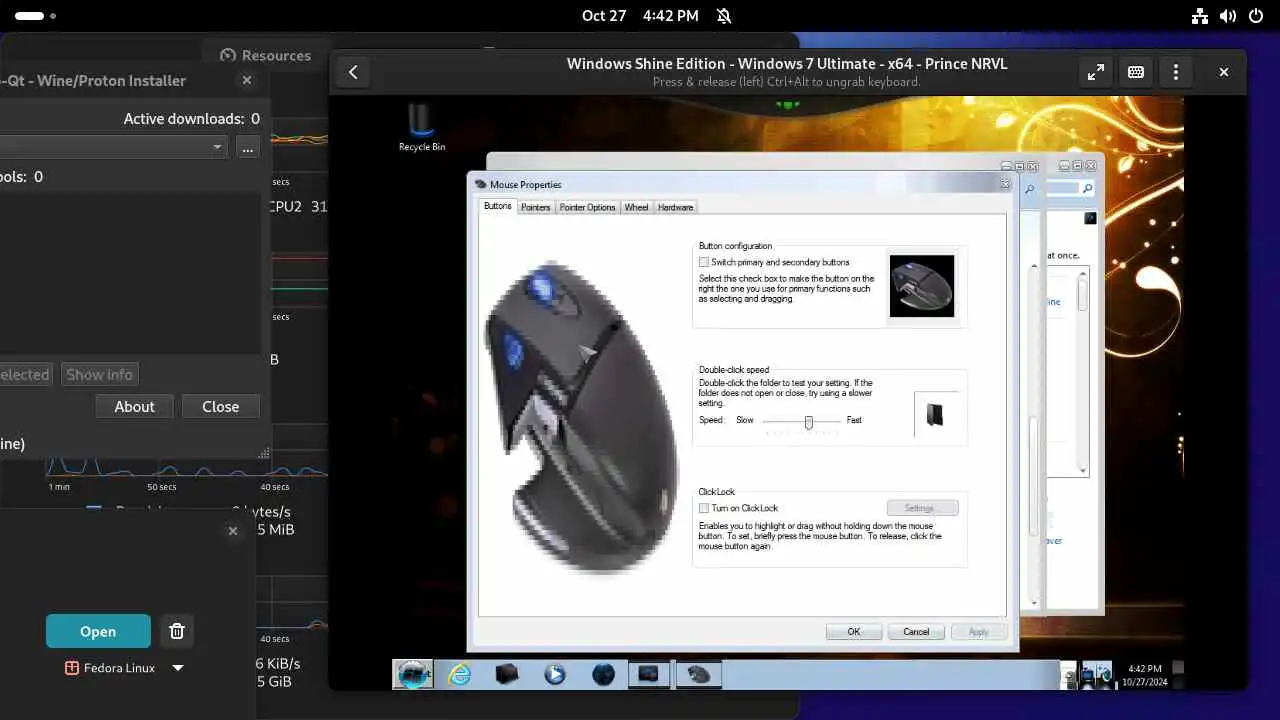Screen dimensions: 1280x720
Task: Open GNOME Activities overview pill
Action: (x=36, y=16)
